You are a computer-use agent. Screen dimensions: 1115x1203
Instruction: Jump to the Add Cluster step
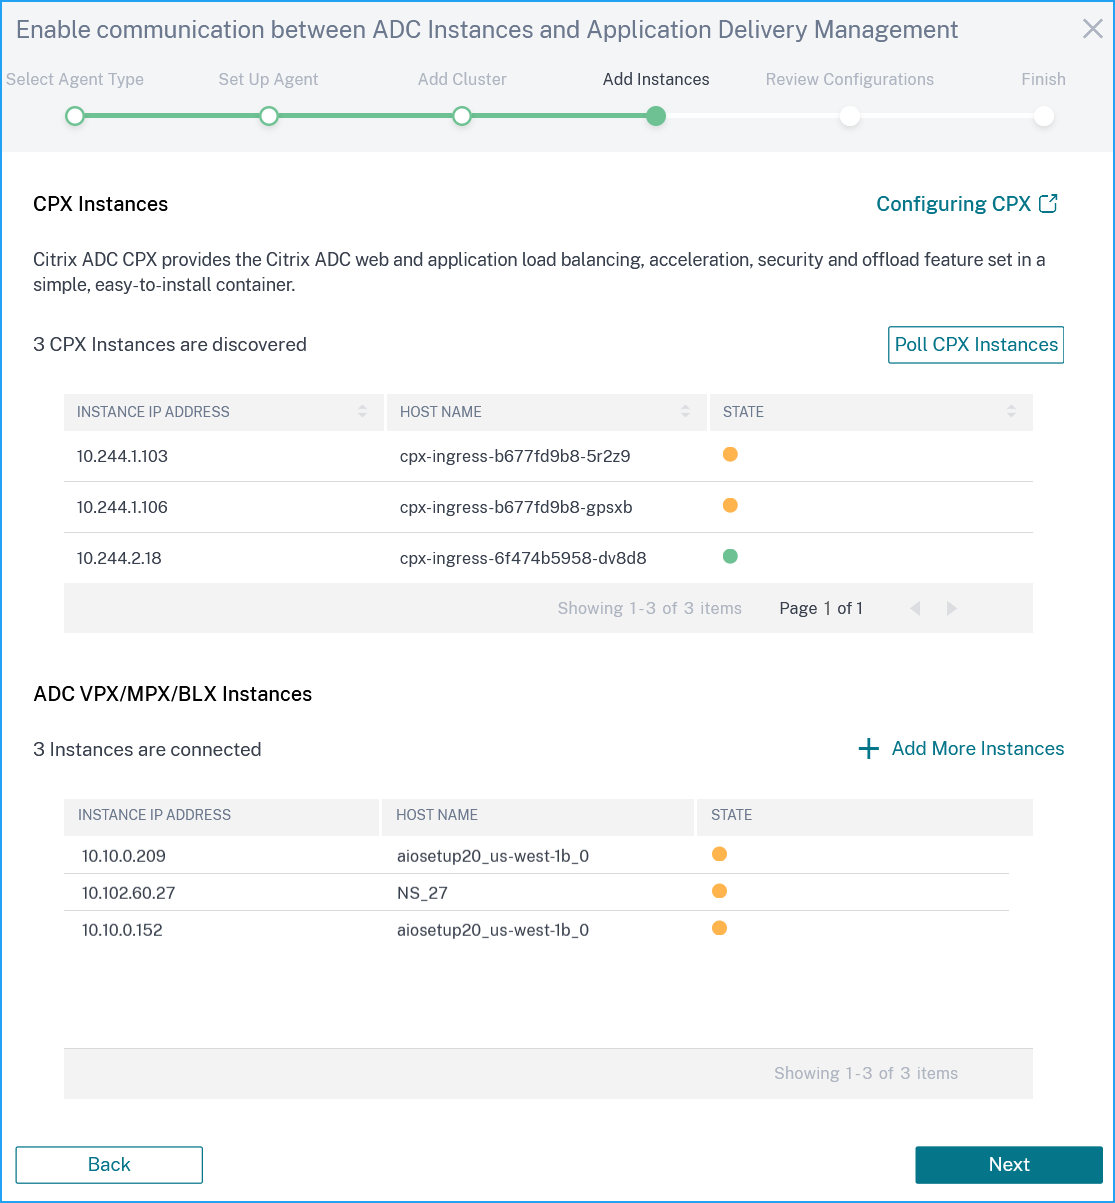(461, 116)
